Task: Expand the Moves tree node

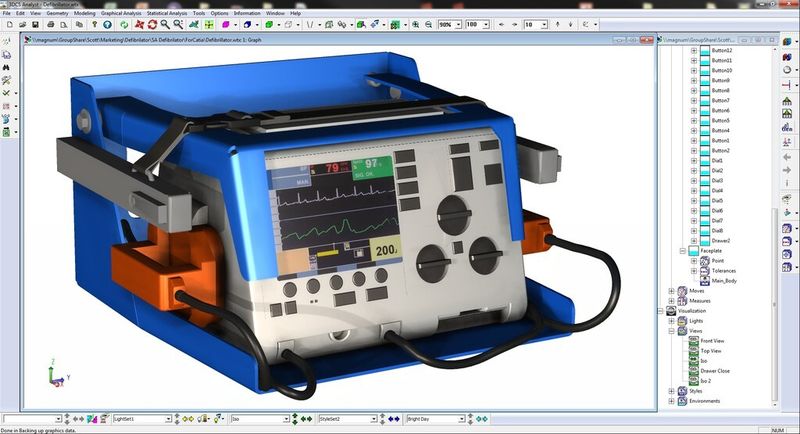Action: click(671, 291)
